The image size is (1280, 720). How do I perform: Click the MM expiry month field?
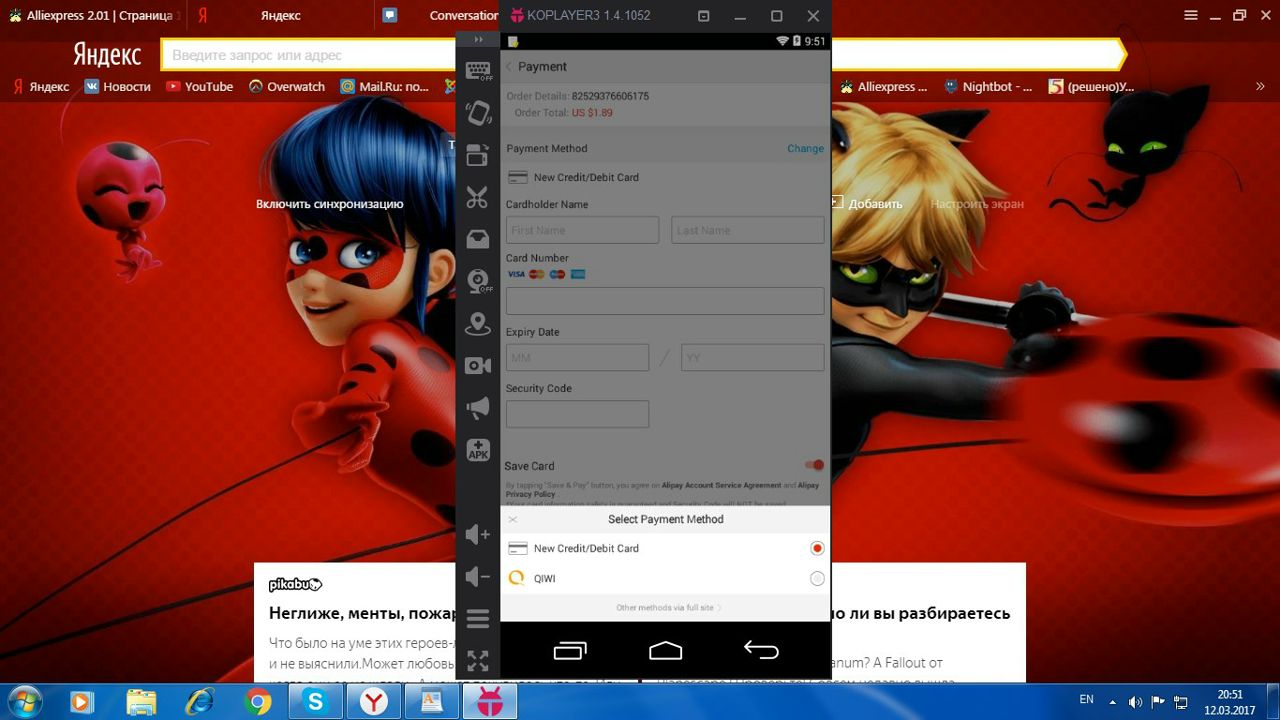point(577,358)
